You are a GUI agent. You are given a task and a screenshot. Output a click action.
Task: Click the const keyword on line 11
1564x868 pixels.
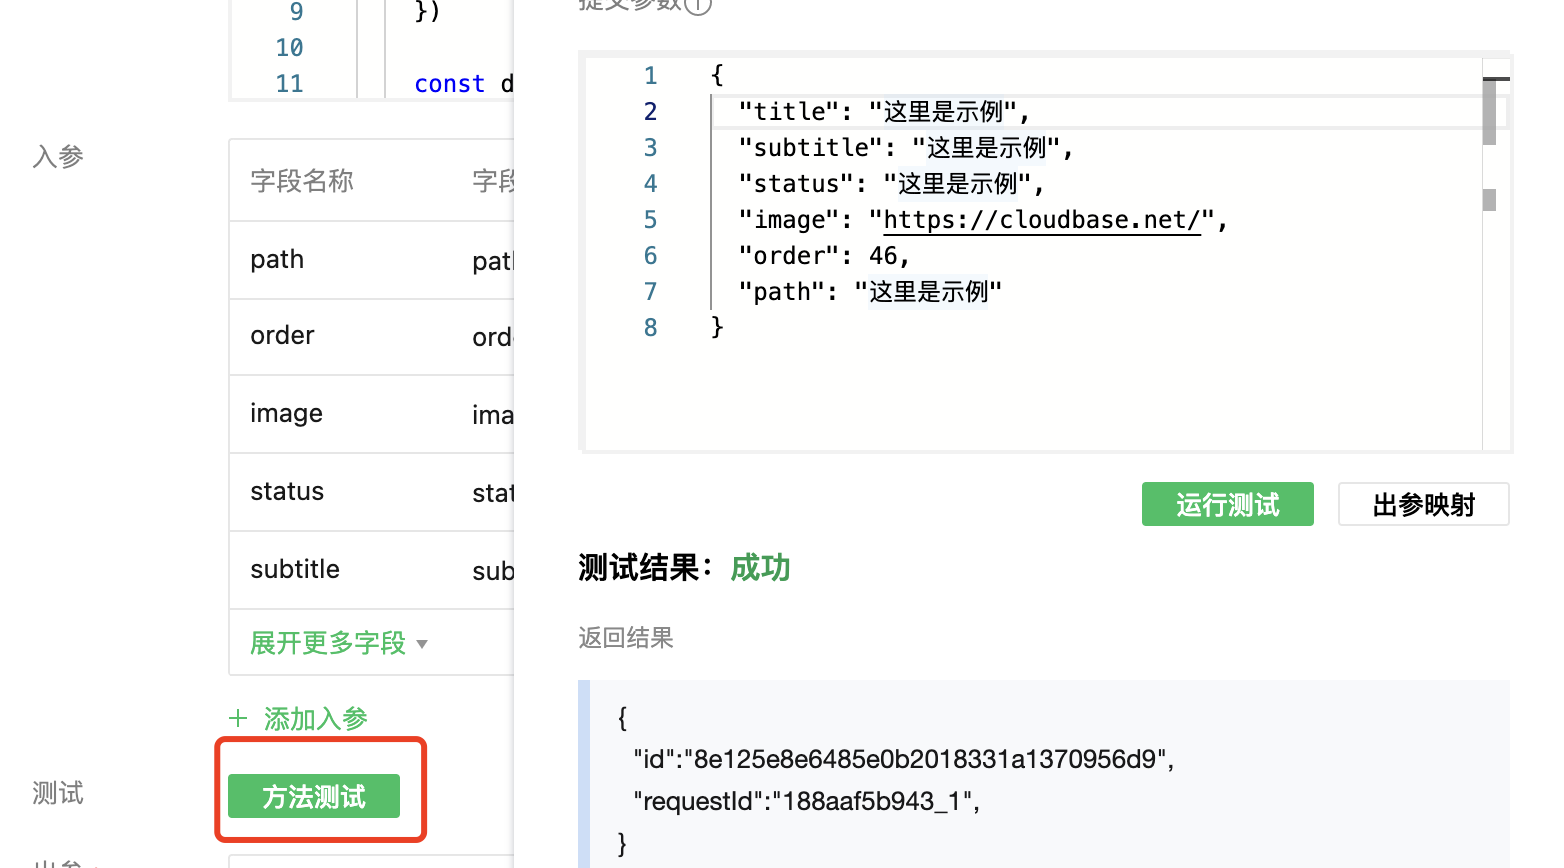tap(450, 83)
